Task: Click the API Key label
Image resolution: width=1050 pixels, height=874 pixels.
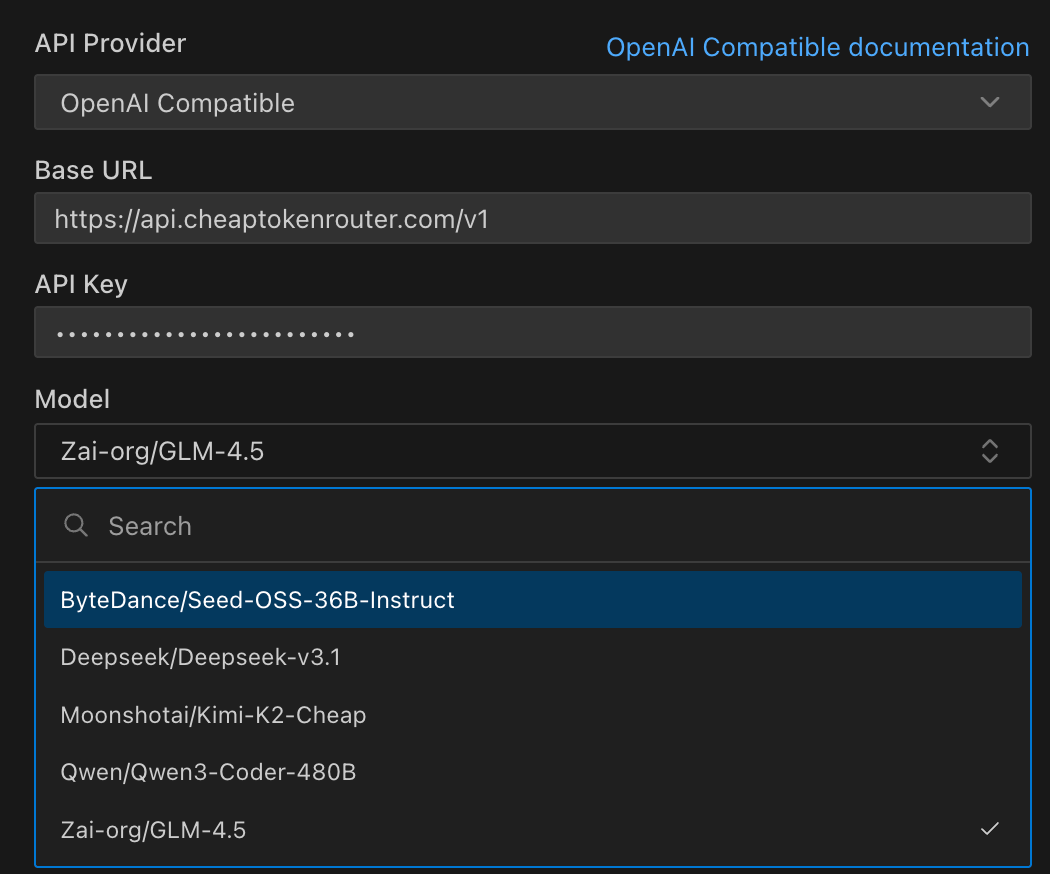Action: [x=81, y=284]
